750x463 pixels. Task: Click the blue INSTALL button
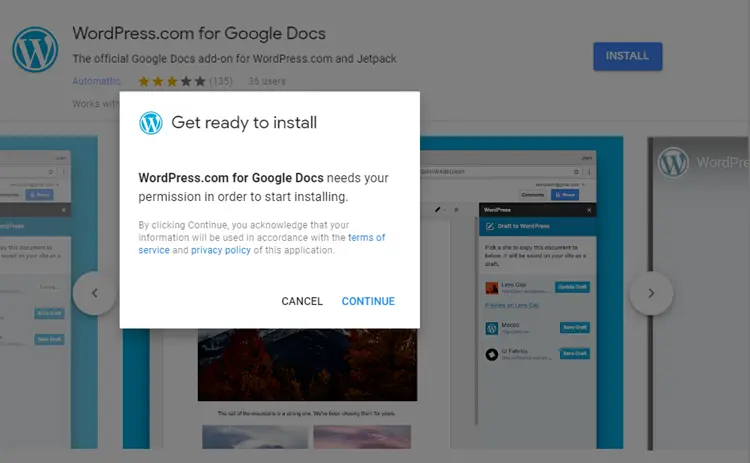tap(628, 56)
